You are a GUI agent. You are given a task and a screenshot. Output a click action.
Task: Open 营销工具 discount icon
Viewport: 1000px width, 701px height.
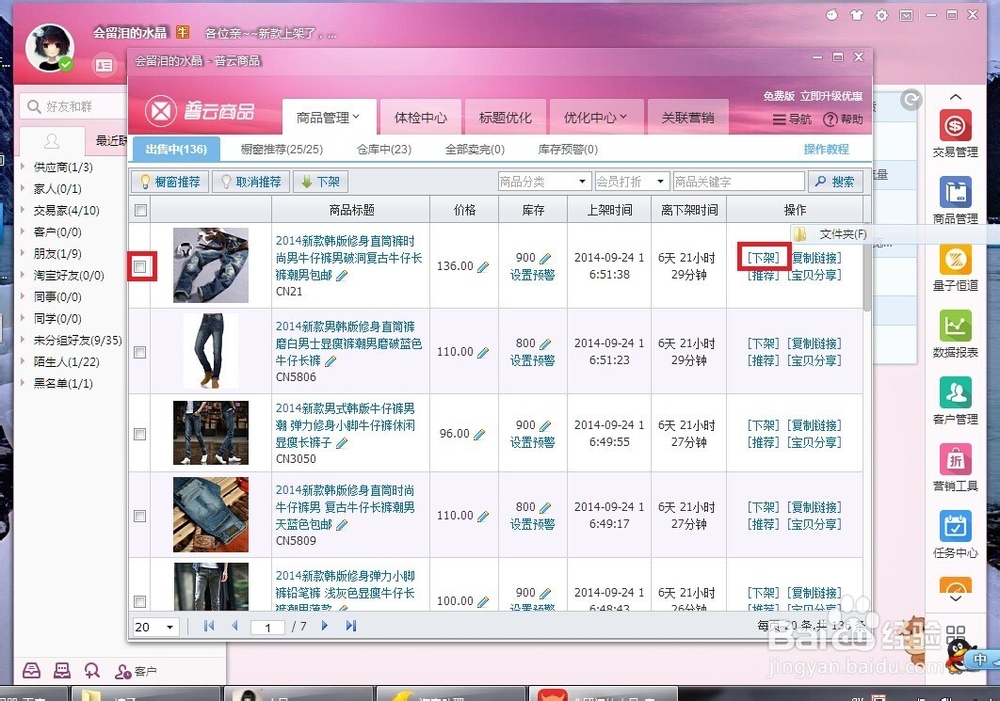point(955,459)
